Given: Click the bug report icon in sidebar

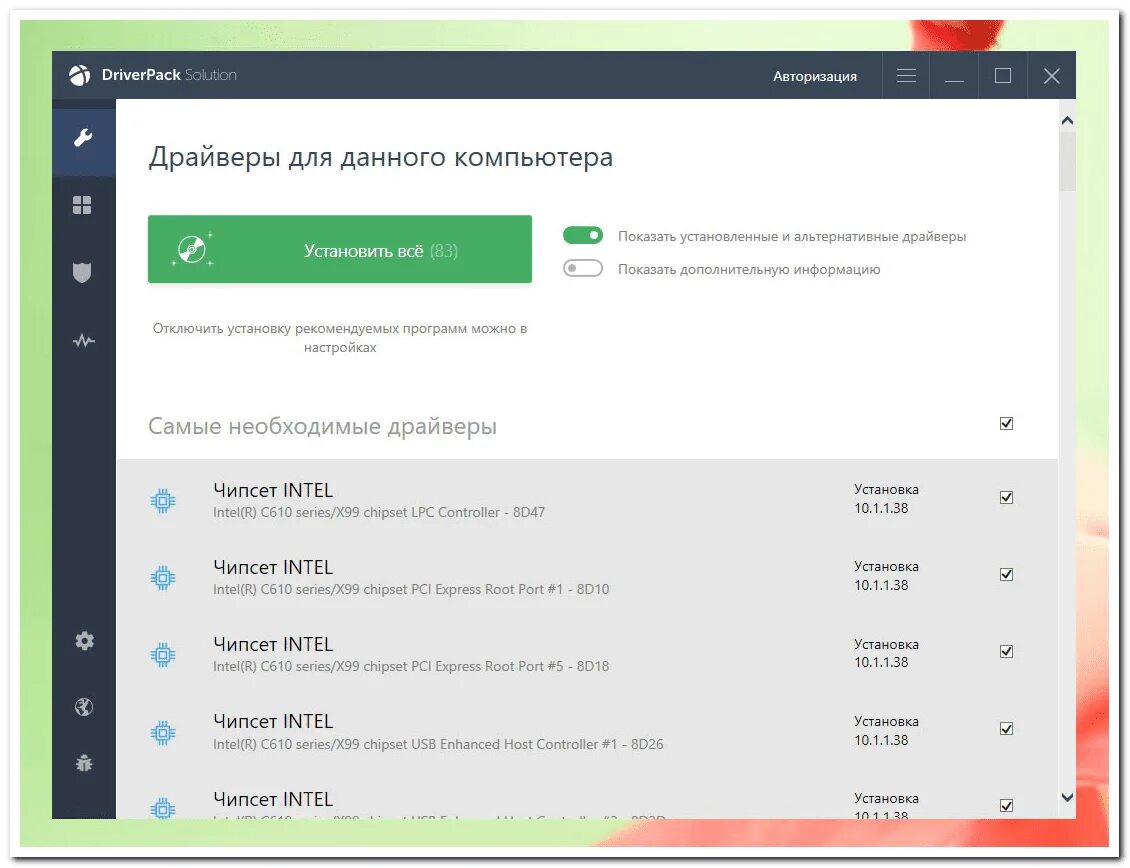Looking at the screenshot, I should click(84, 763).
